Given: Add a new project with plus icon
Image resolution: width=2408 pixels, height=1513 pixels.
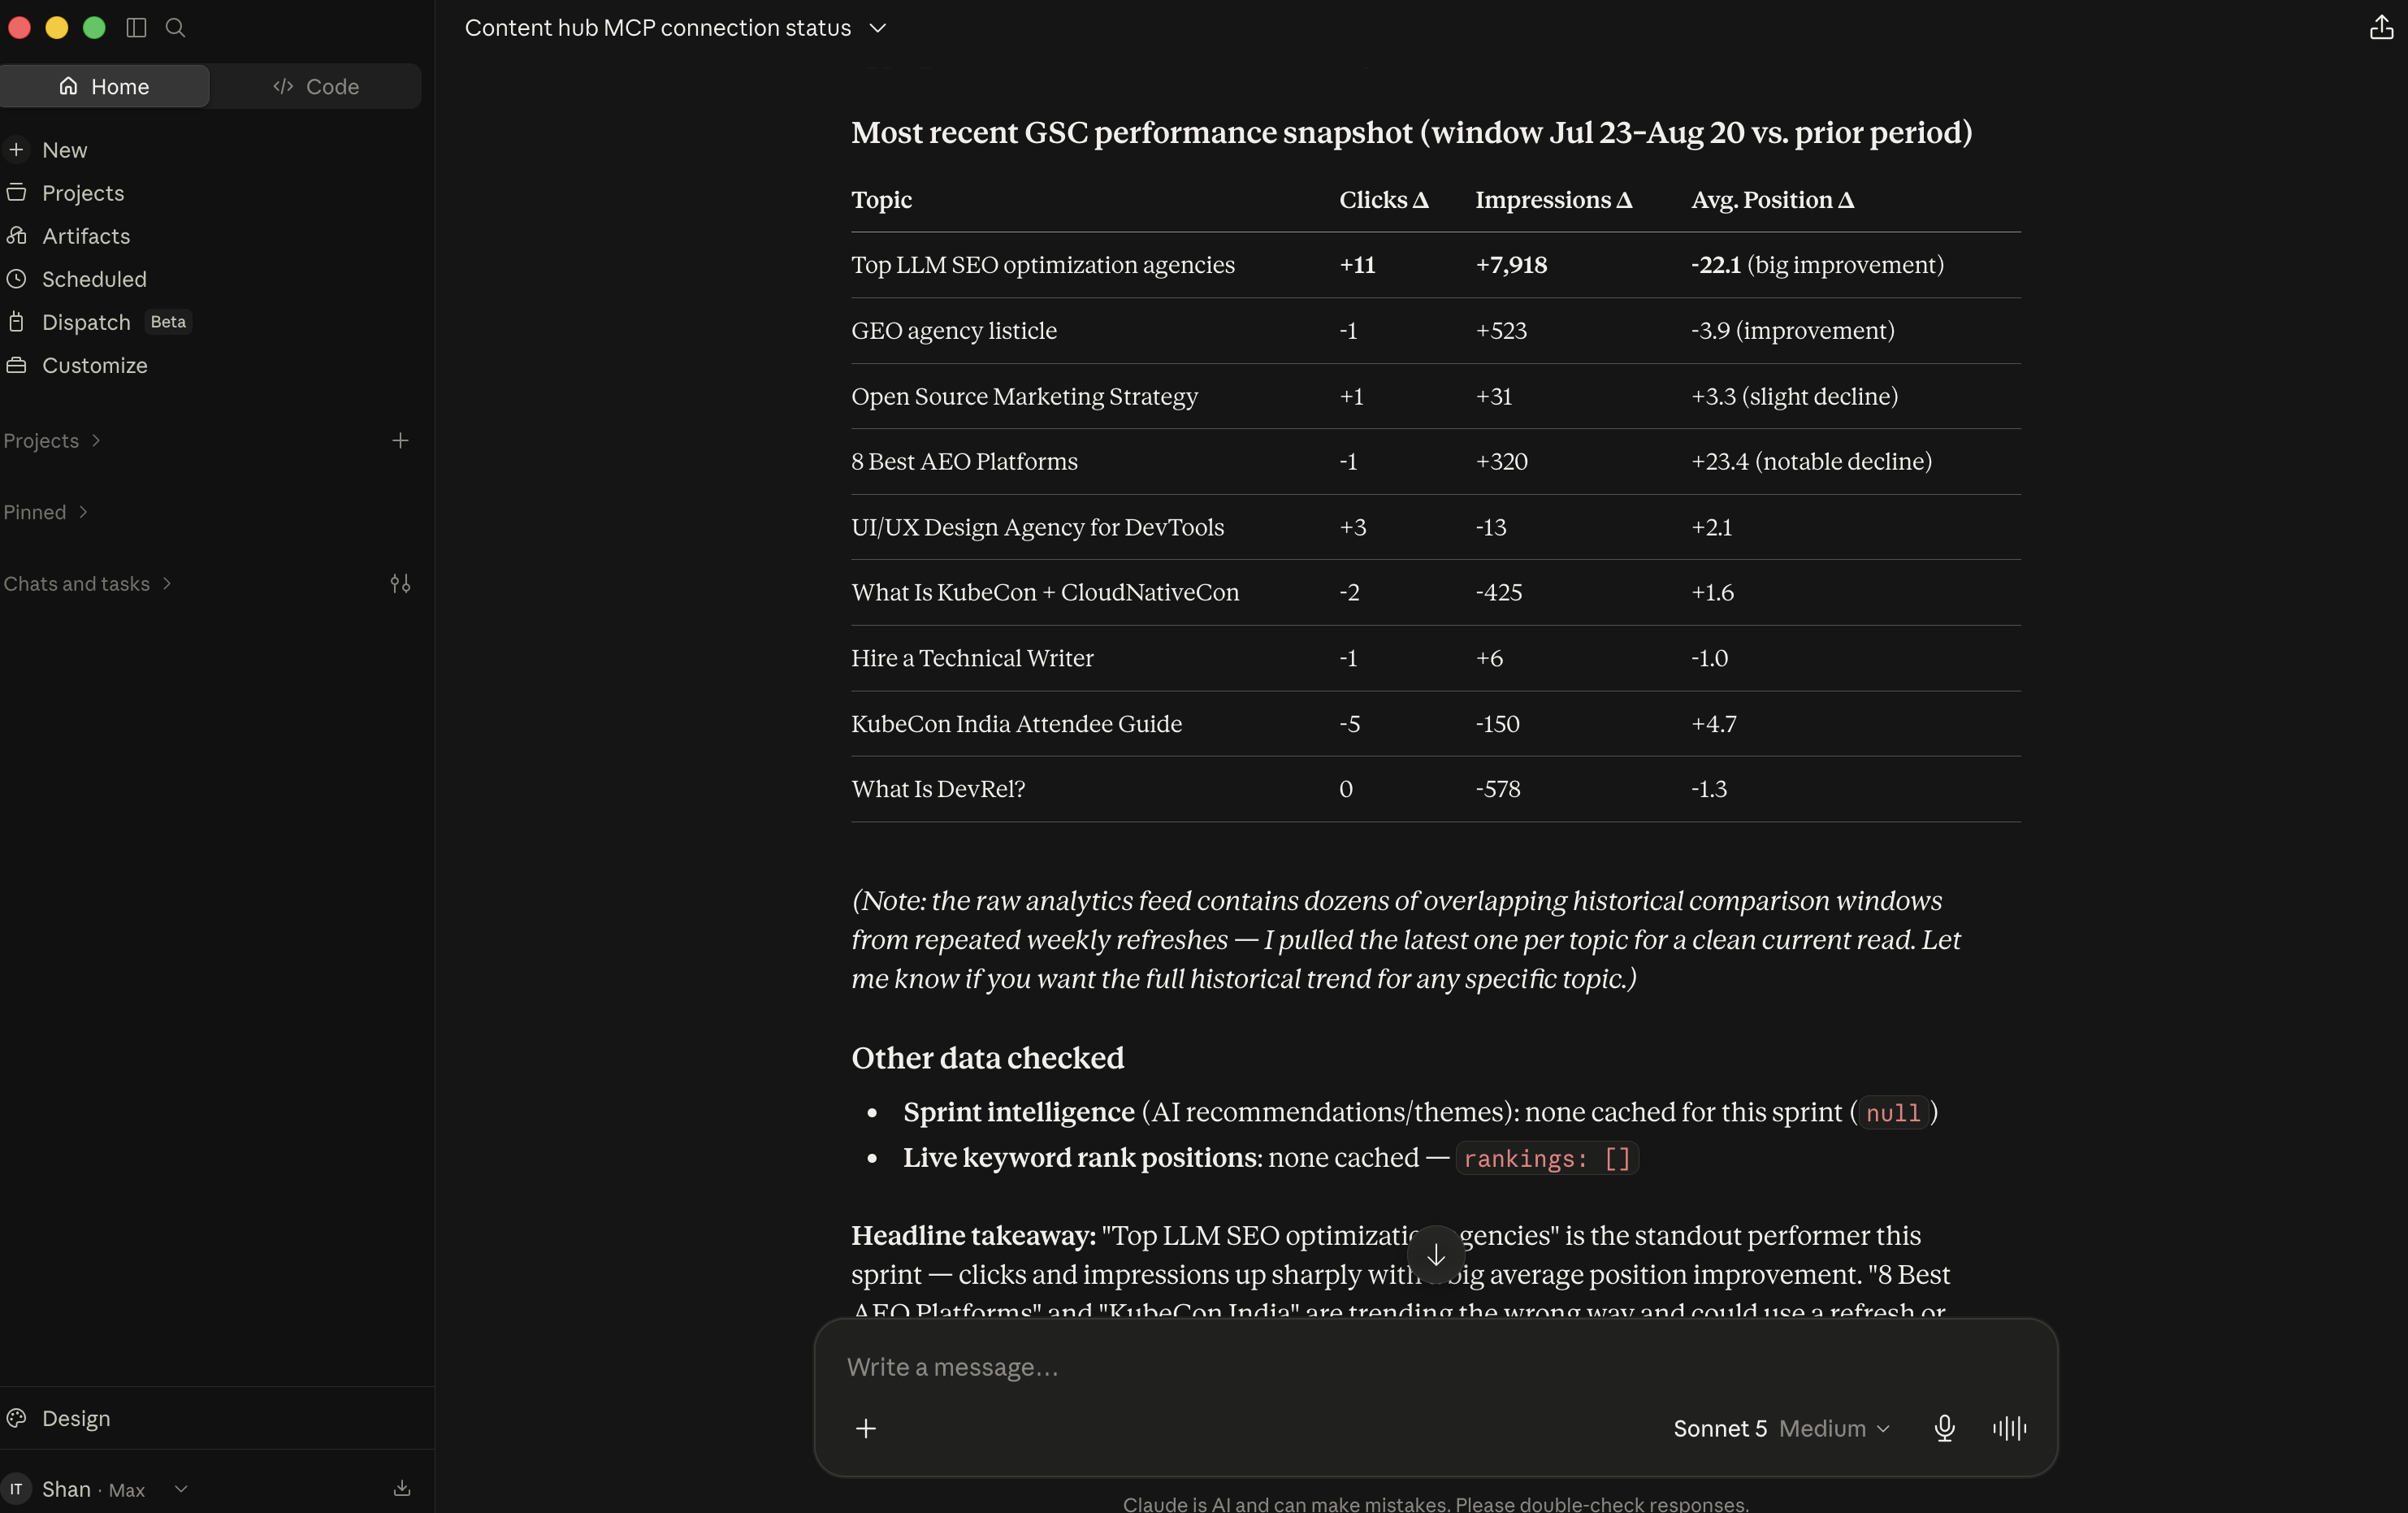Looking at the screenshot, I should tap(400, 440).
